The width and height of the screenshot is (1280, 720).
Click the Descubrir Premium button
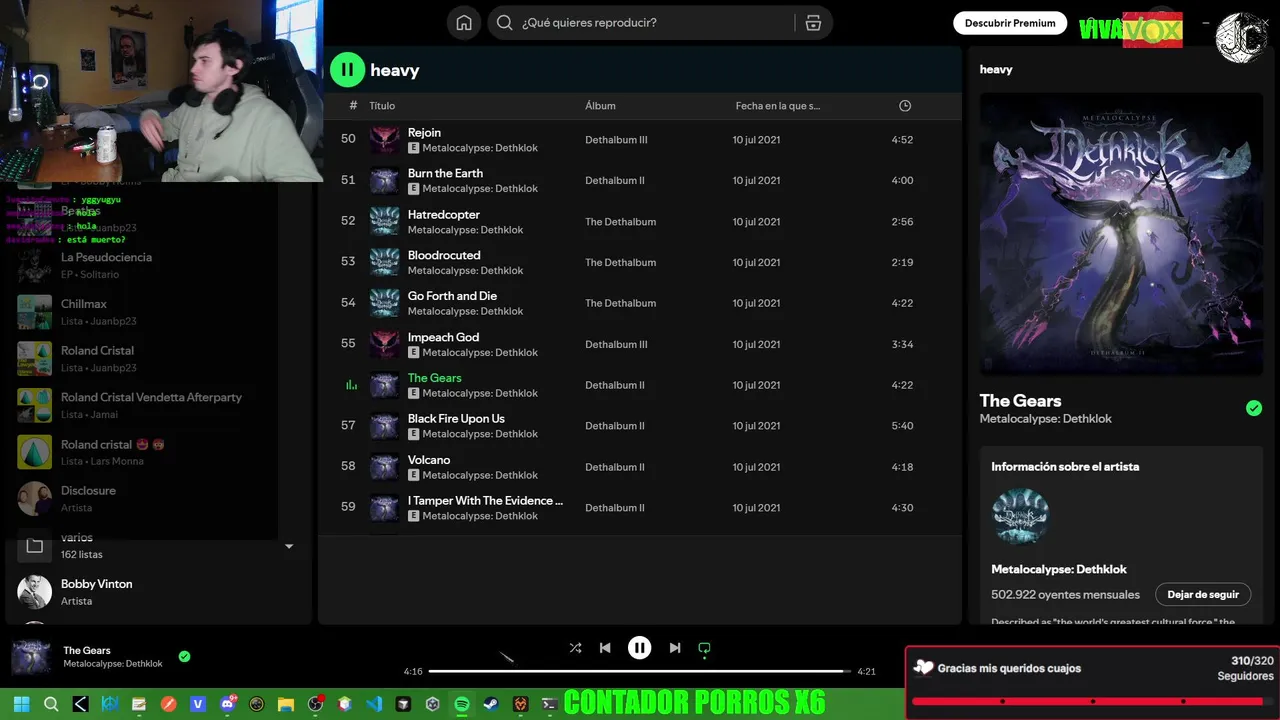pos(1010,23)
